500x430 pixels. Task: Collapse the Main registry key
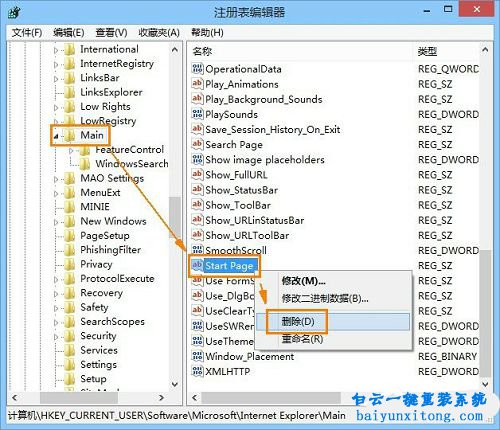[x=56, y=136]
